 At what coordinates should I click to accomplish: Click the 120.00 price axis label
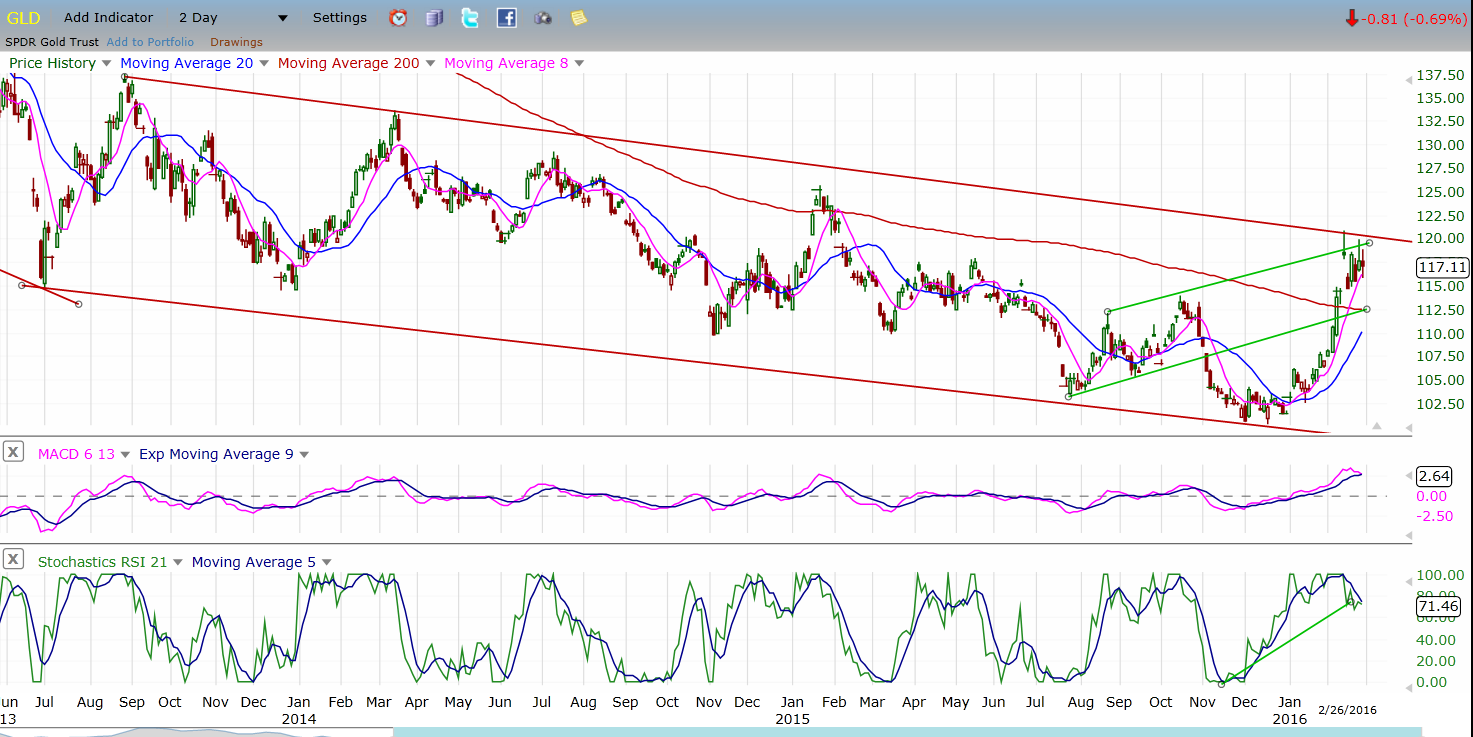1441,239
